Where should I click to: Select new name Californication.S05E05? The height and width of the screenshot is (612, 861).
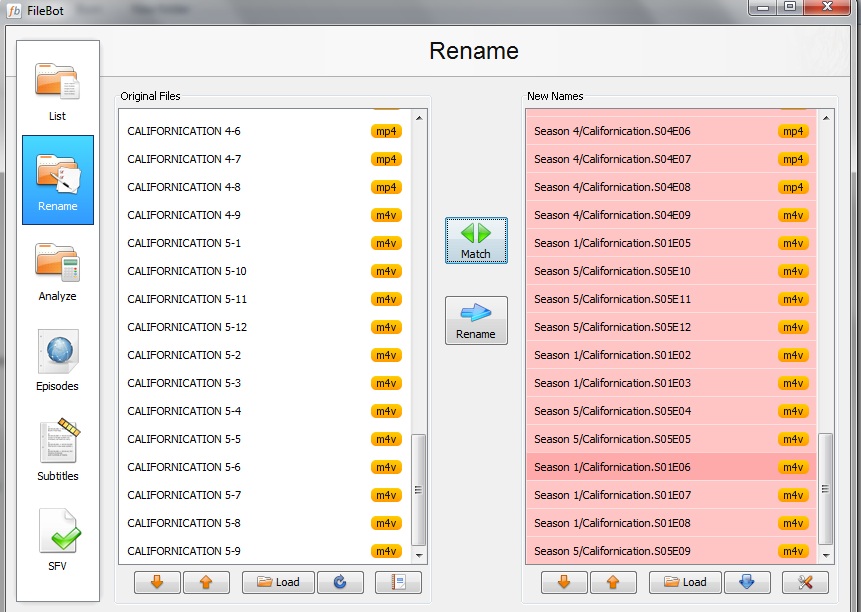(672, 439)
